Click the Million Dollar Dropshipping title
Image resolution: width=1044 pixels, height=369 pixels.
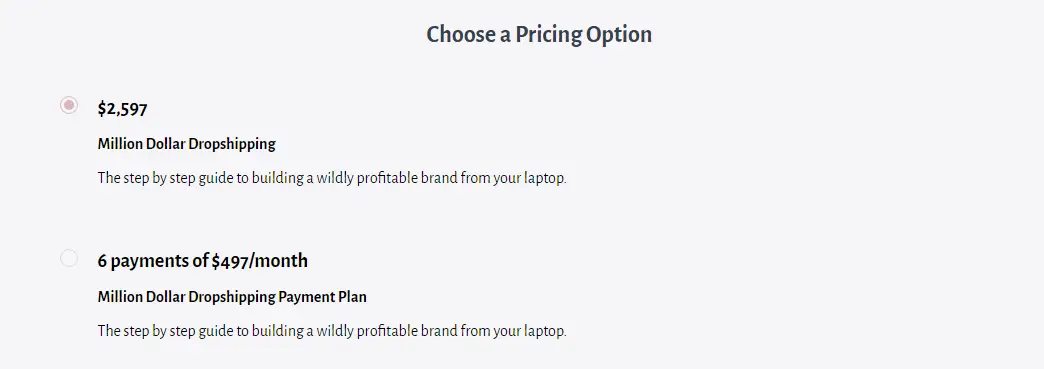coord(186,144)
